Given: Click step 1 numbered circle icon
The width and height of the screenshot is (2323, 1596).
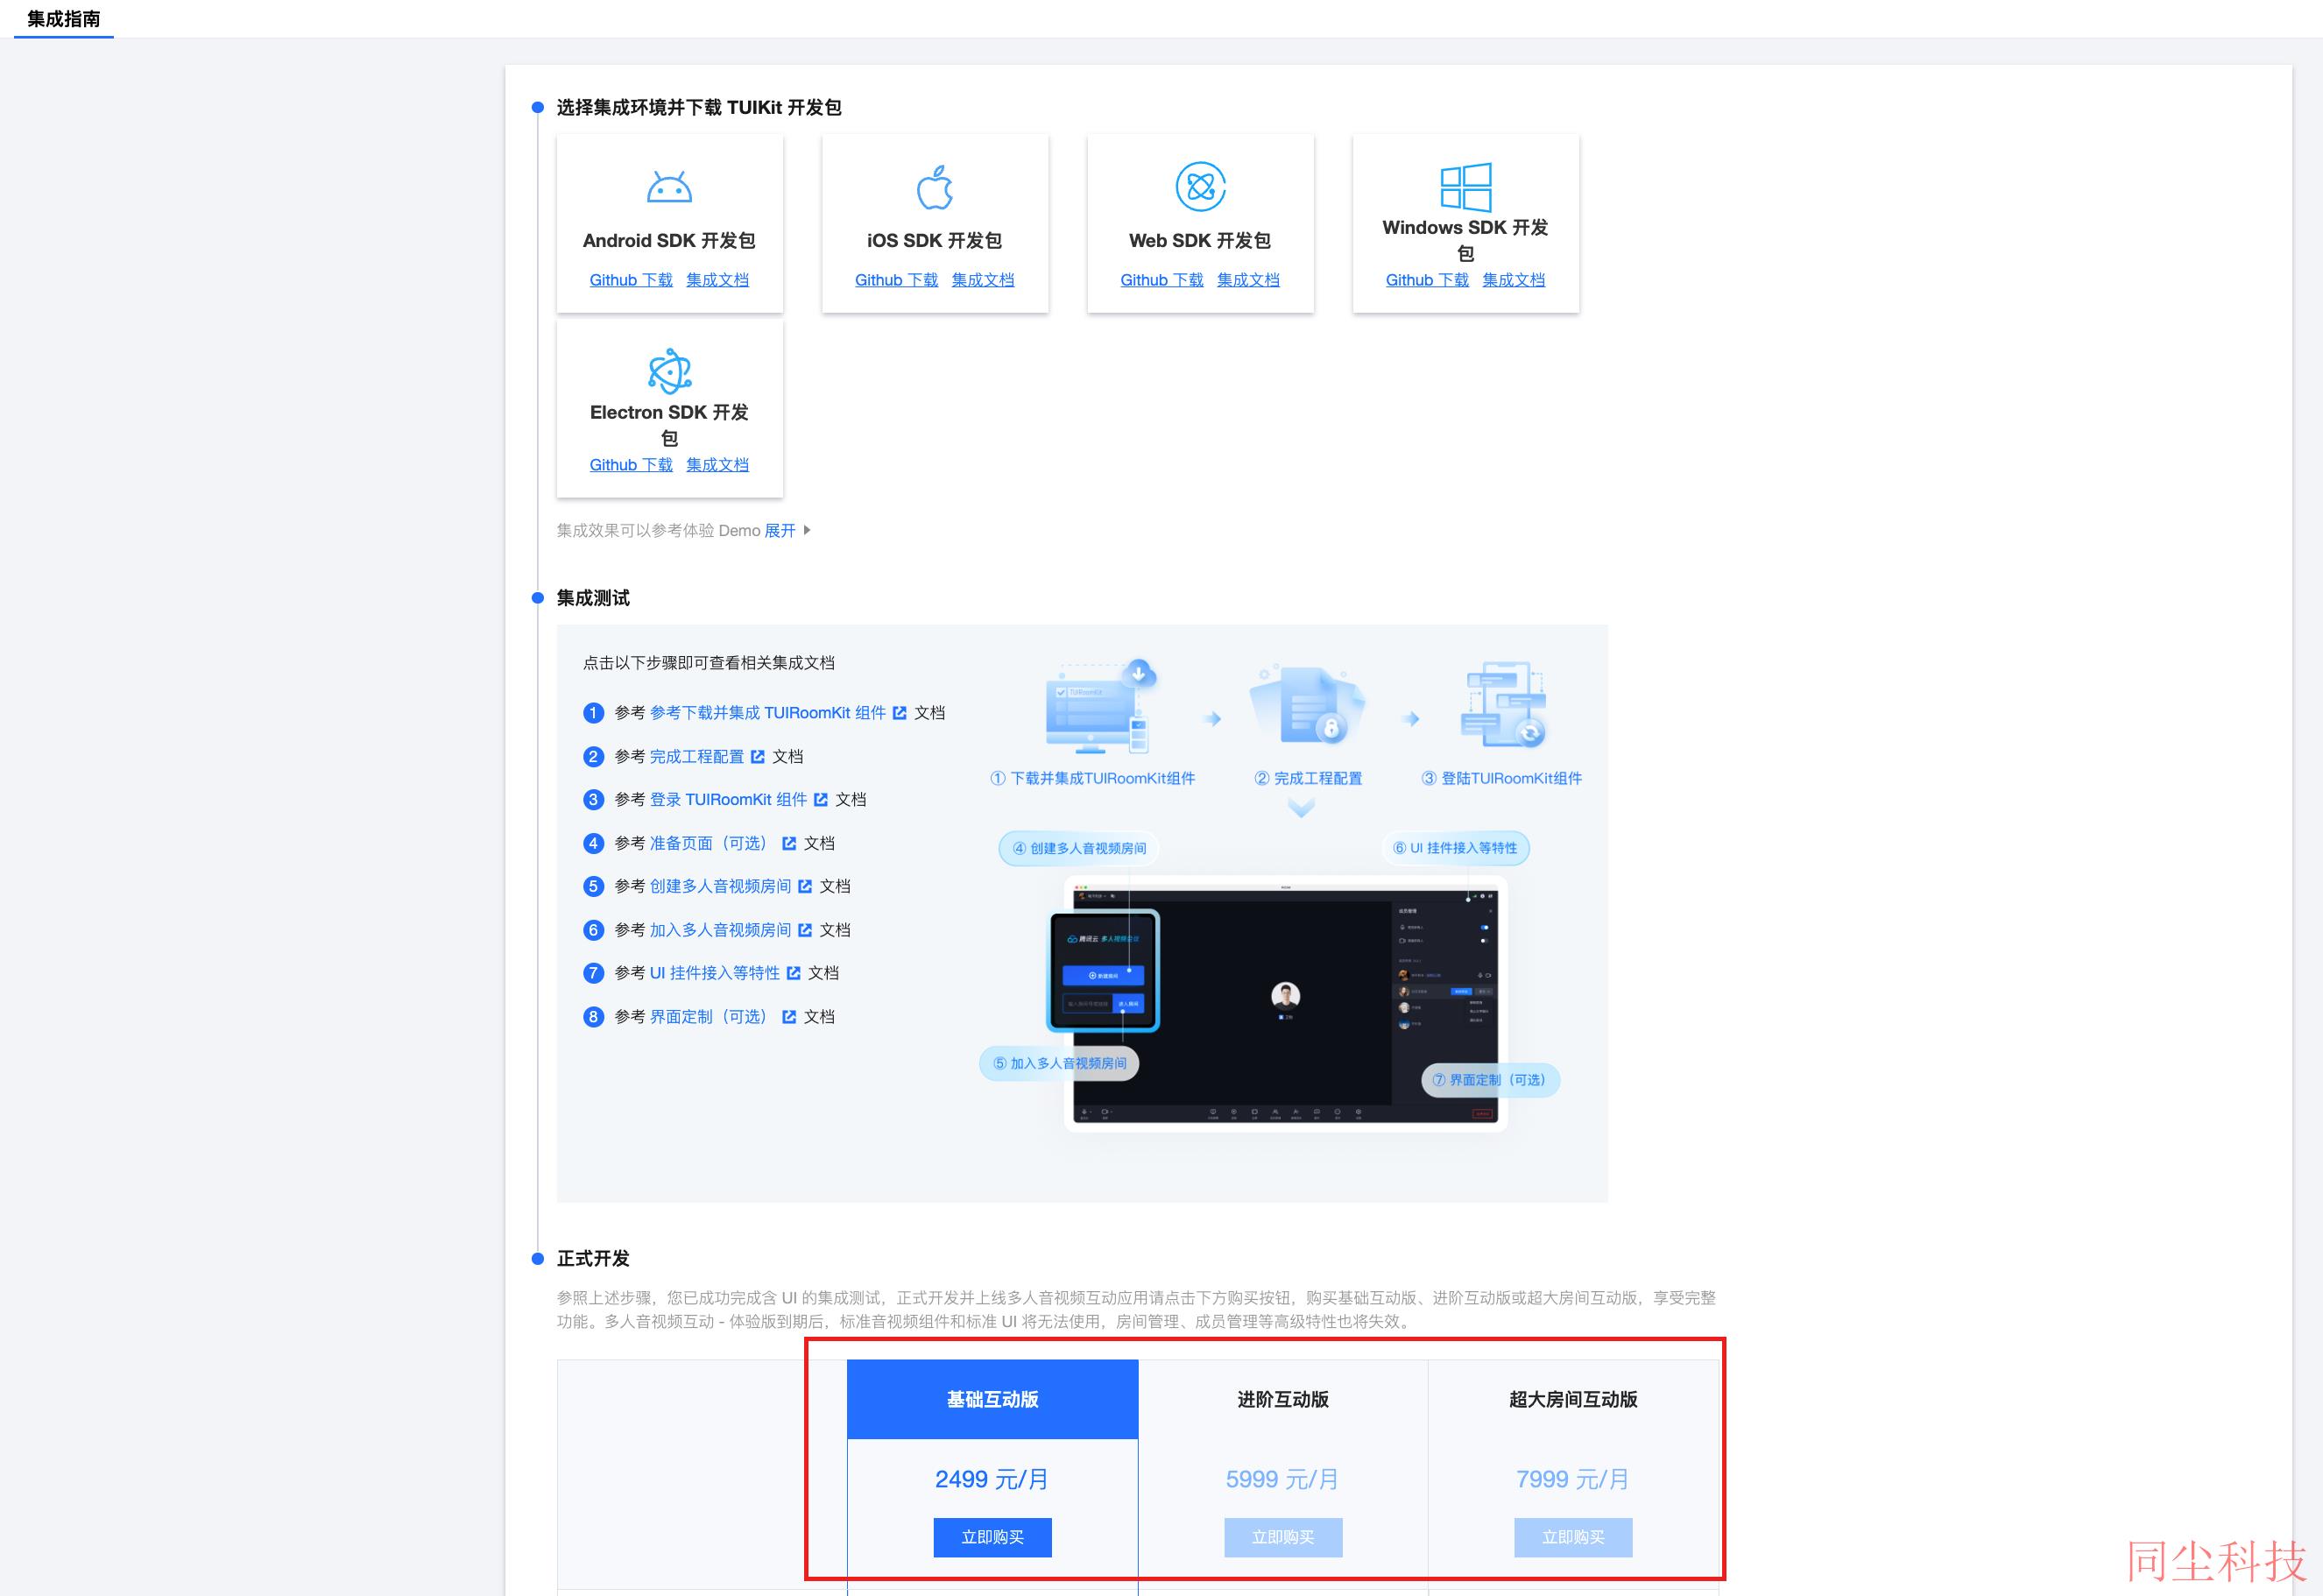Looking at the screenshot, I should (593, 713).
